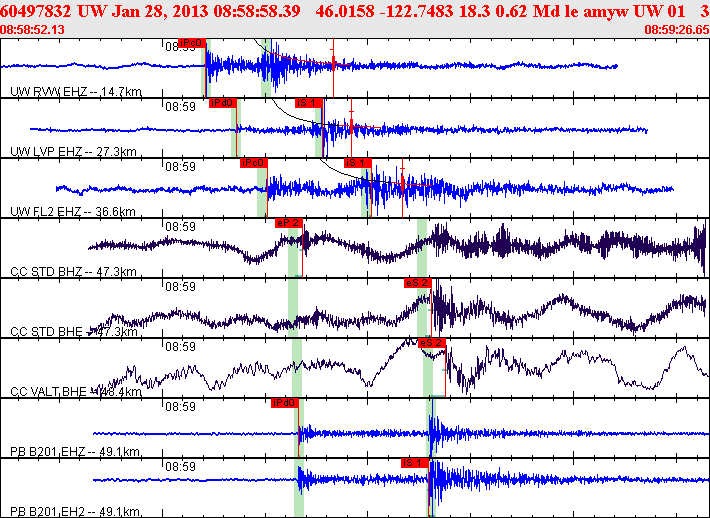Click the 08:59 time label on B201 EH2 trace

pyautogui.click(x=180, y=467)
